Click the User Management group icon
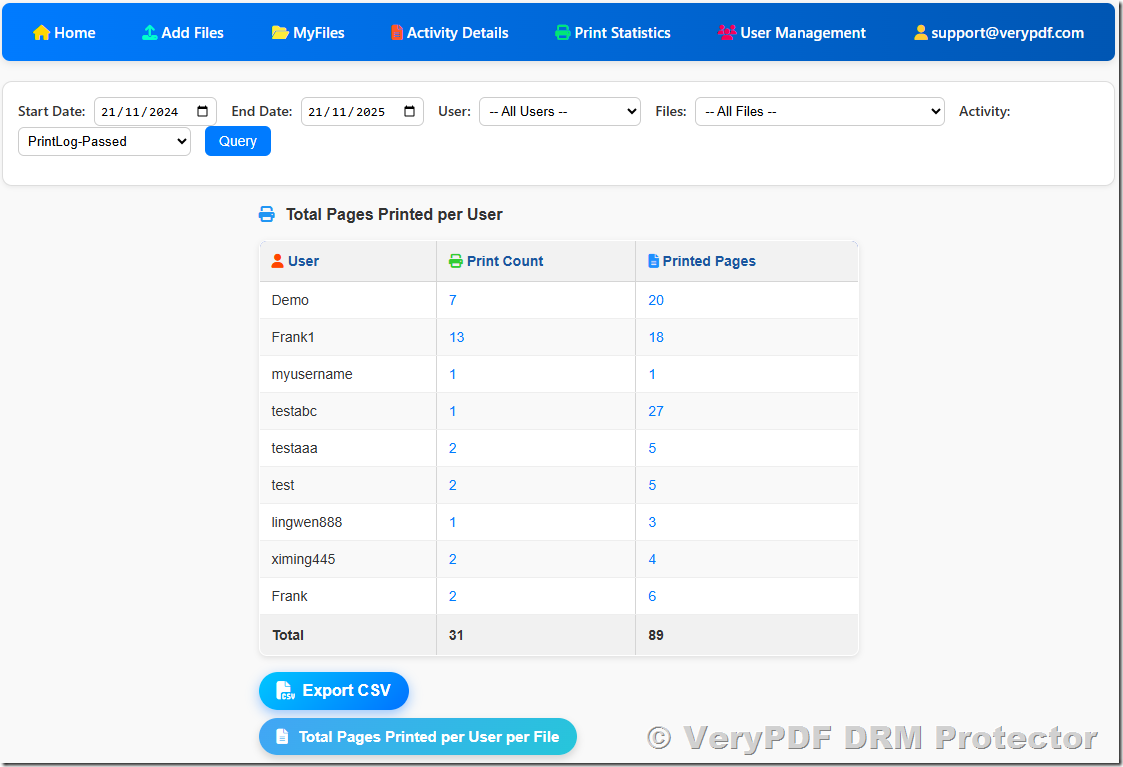 [725, 32]
